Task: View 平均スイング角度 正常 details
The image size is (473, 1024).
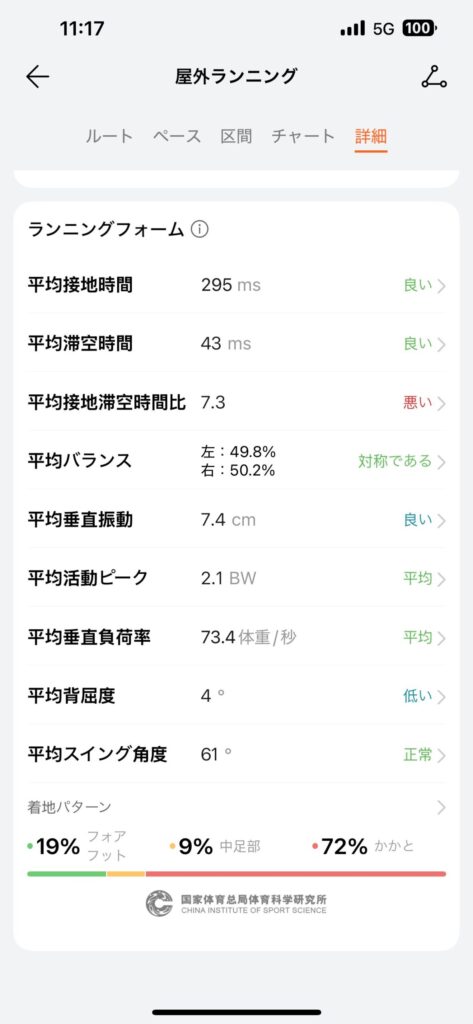Action: point(425,756)
